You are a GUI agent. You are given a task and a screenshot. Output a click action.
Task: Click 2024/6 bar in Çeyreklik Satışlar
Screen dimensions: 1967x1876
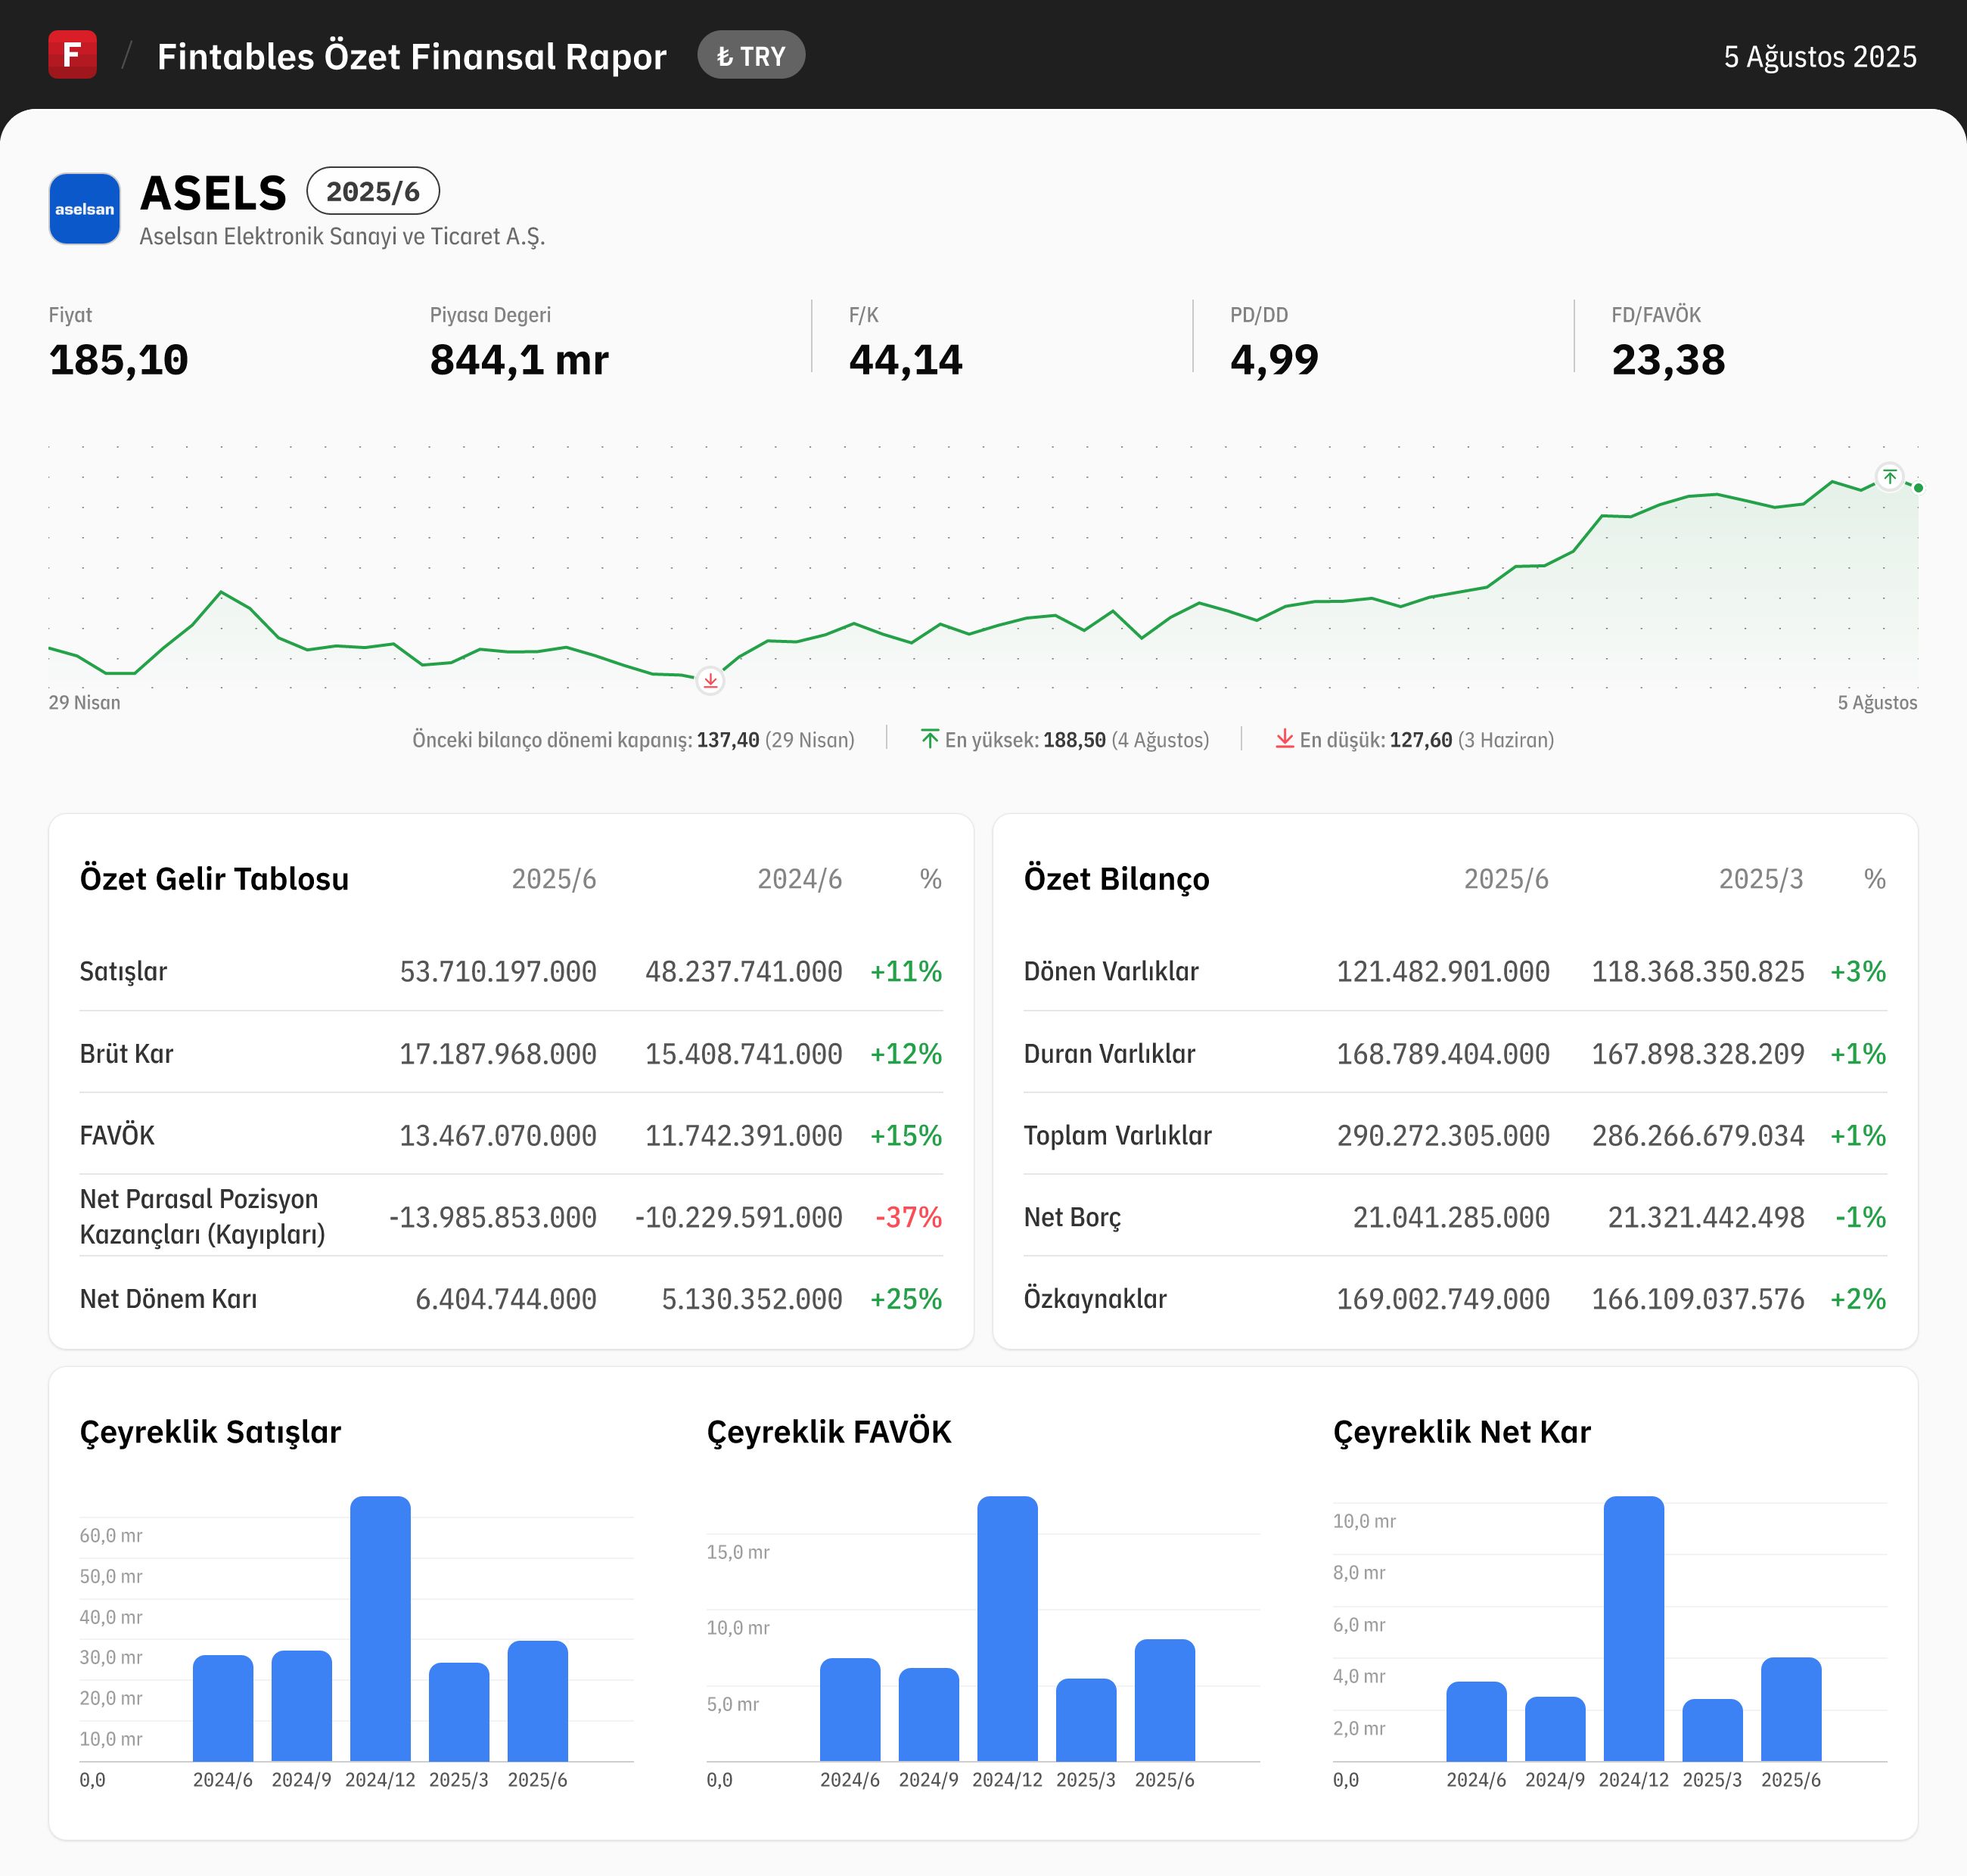223,1708
